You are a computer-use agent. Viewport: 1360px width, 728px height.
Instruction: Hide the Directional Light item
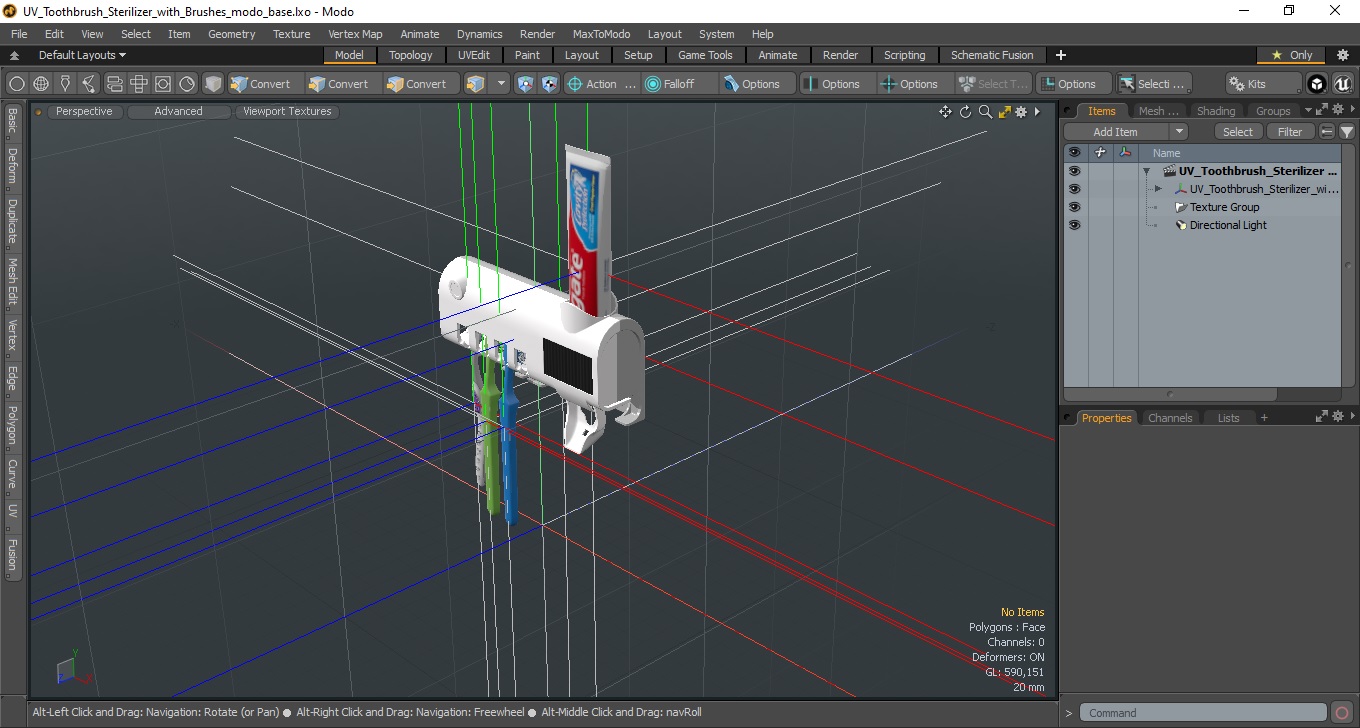[1074, 225]
